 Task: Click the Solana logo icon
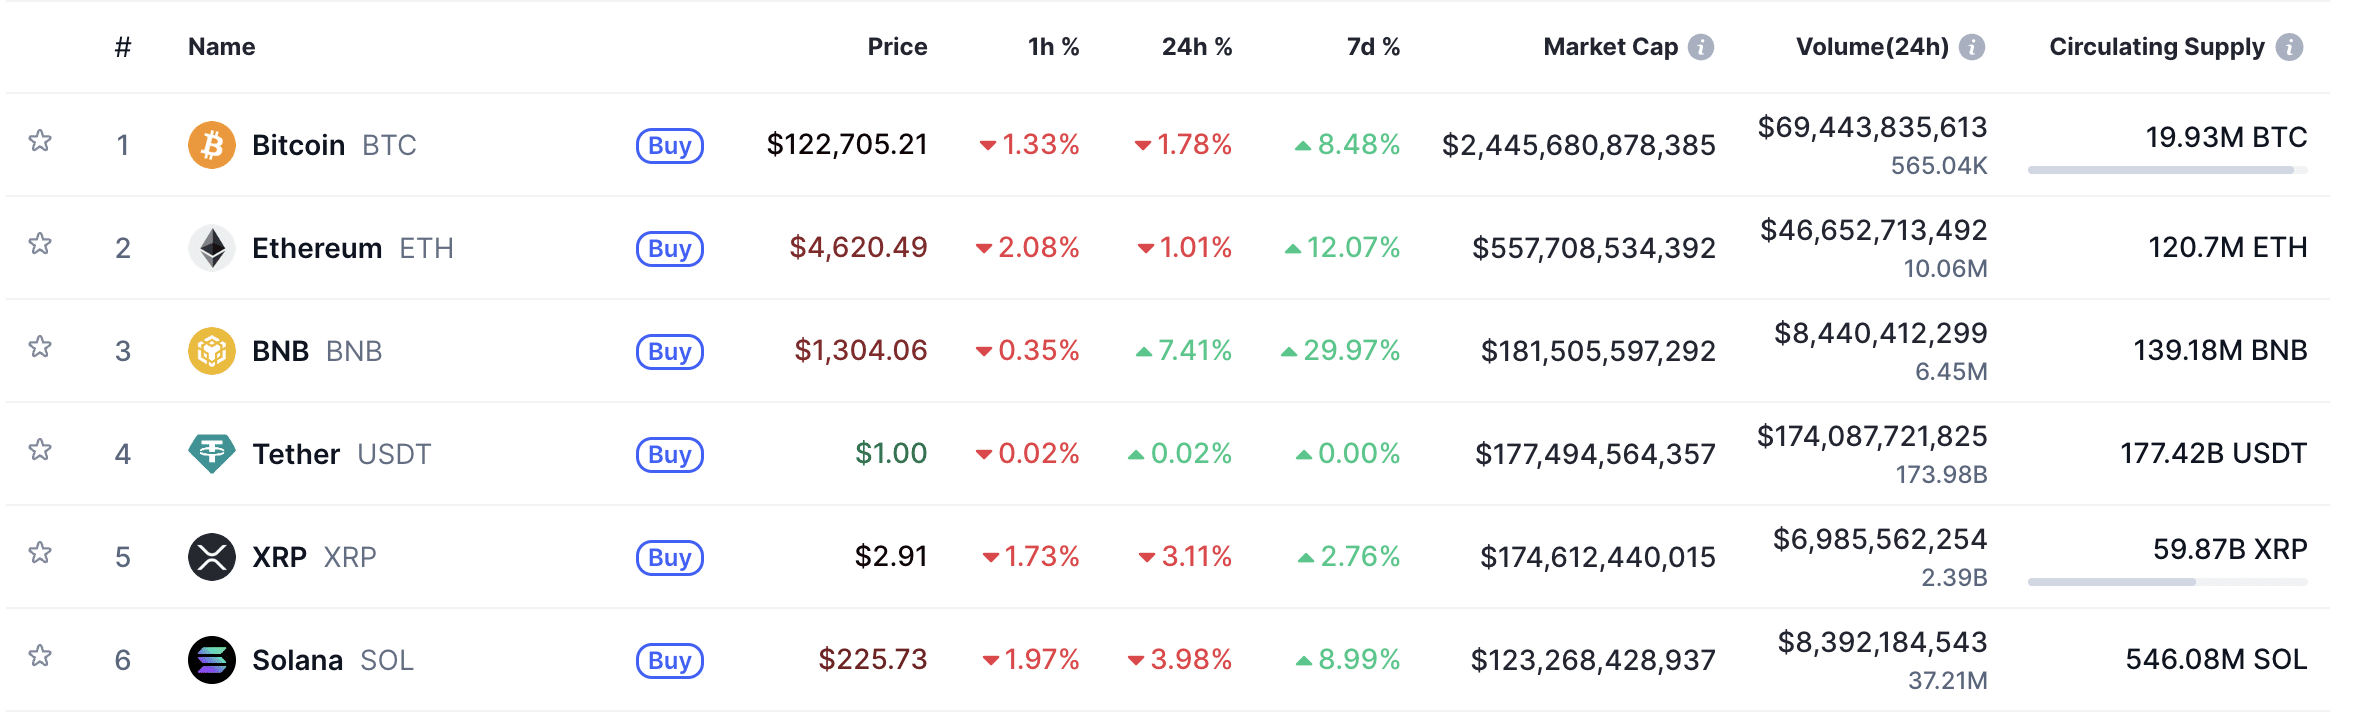pos(212,659)
